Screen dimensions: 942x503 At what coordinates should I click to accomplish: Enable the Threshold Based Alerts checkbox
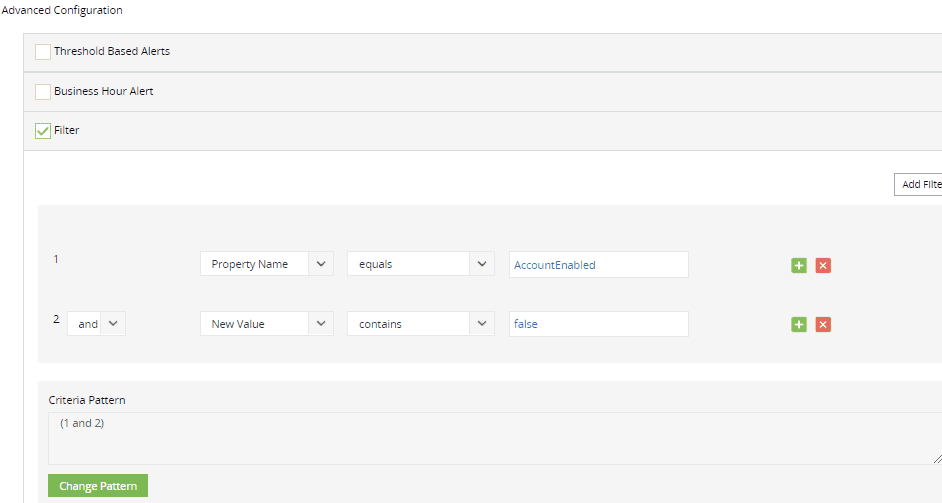43,52
